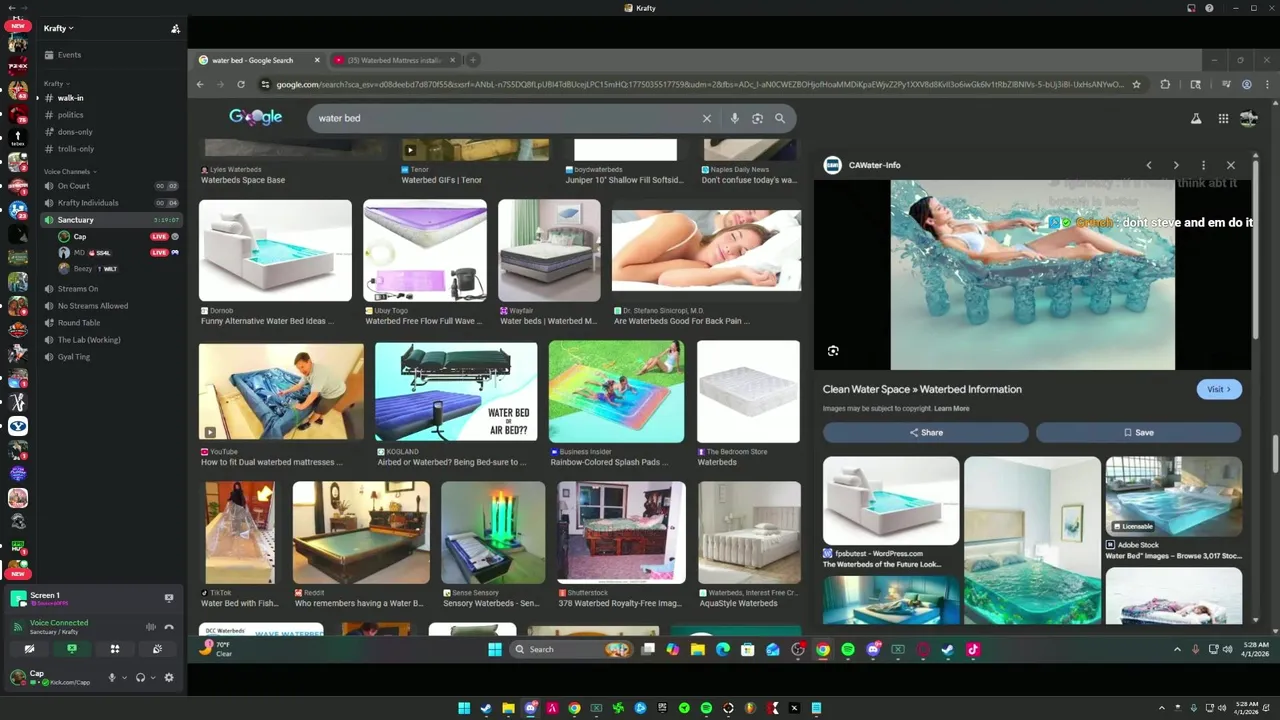Visit the Clean Water Space page
Screen dimensions: 1280x720
tap(1219, 389)
